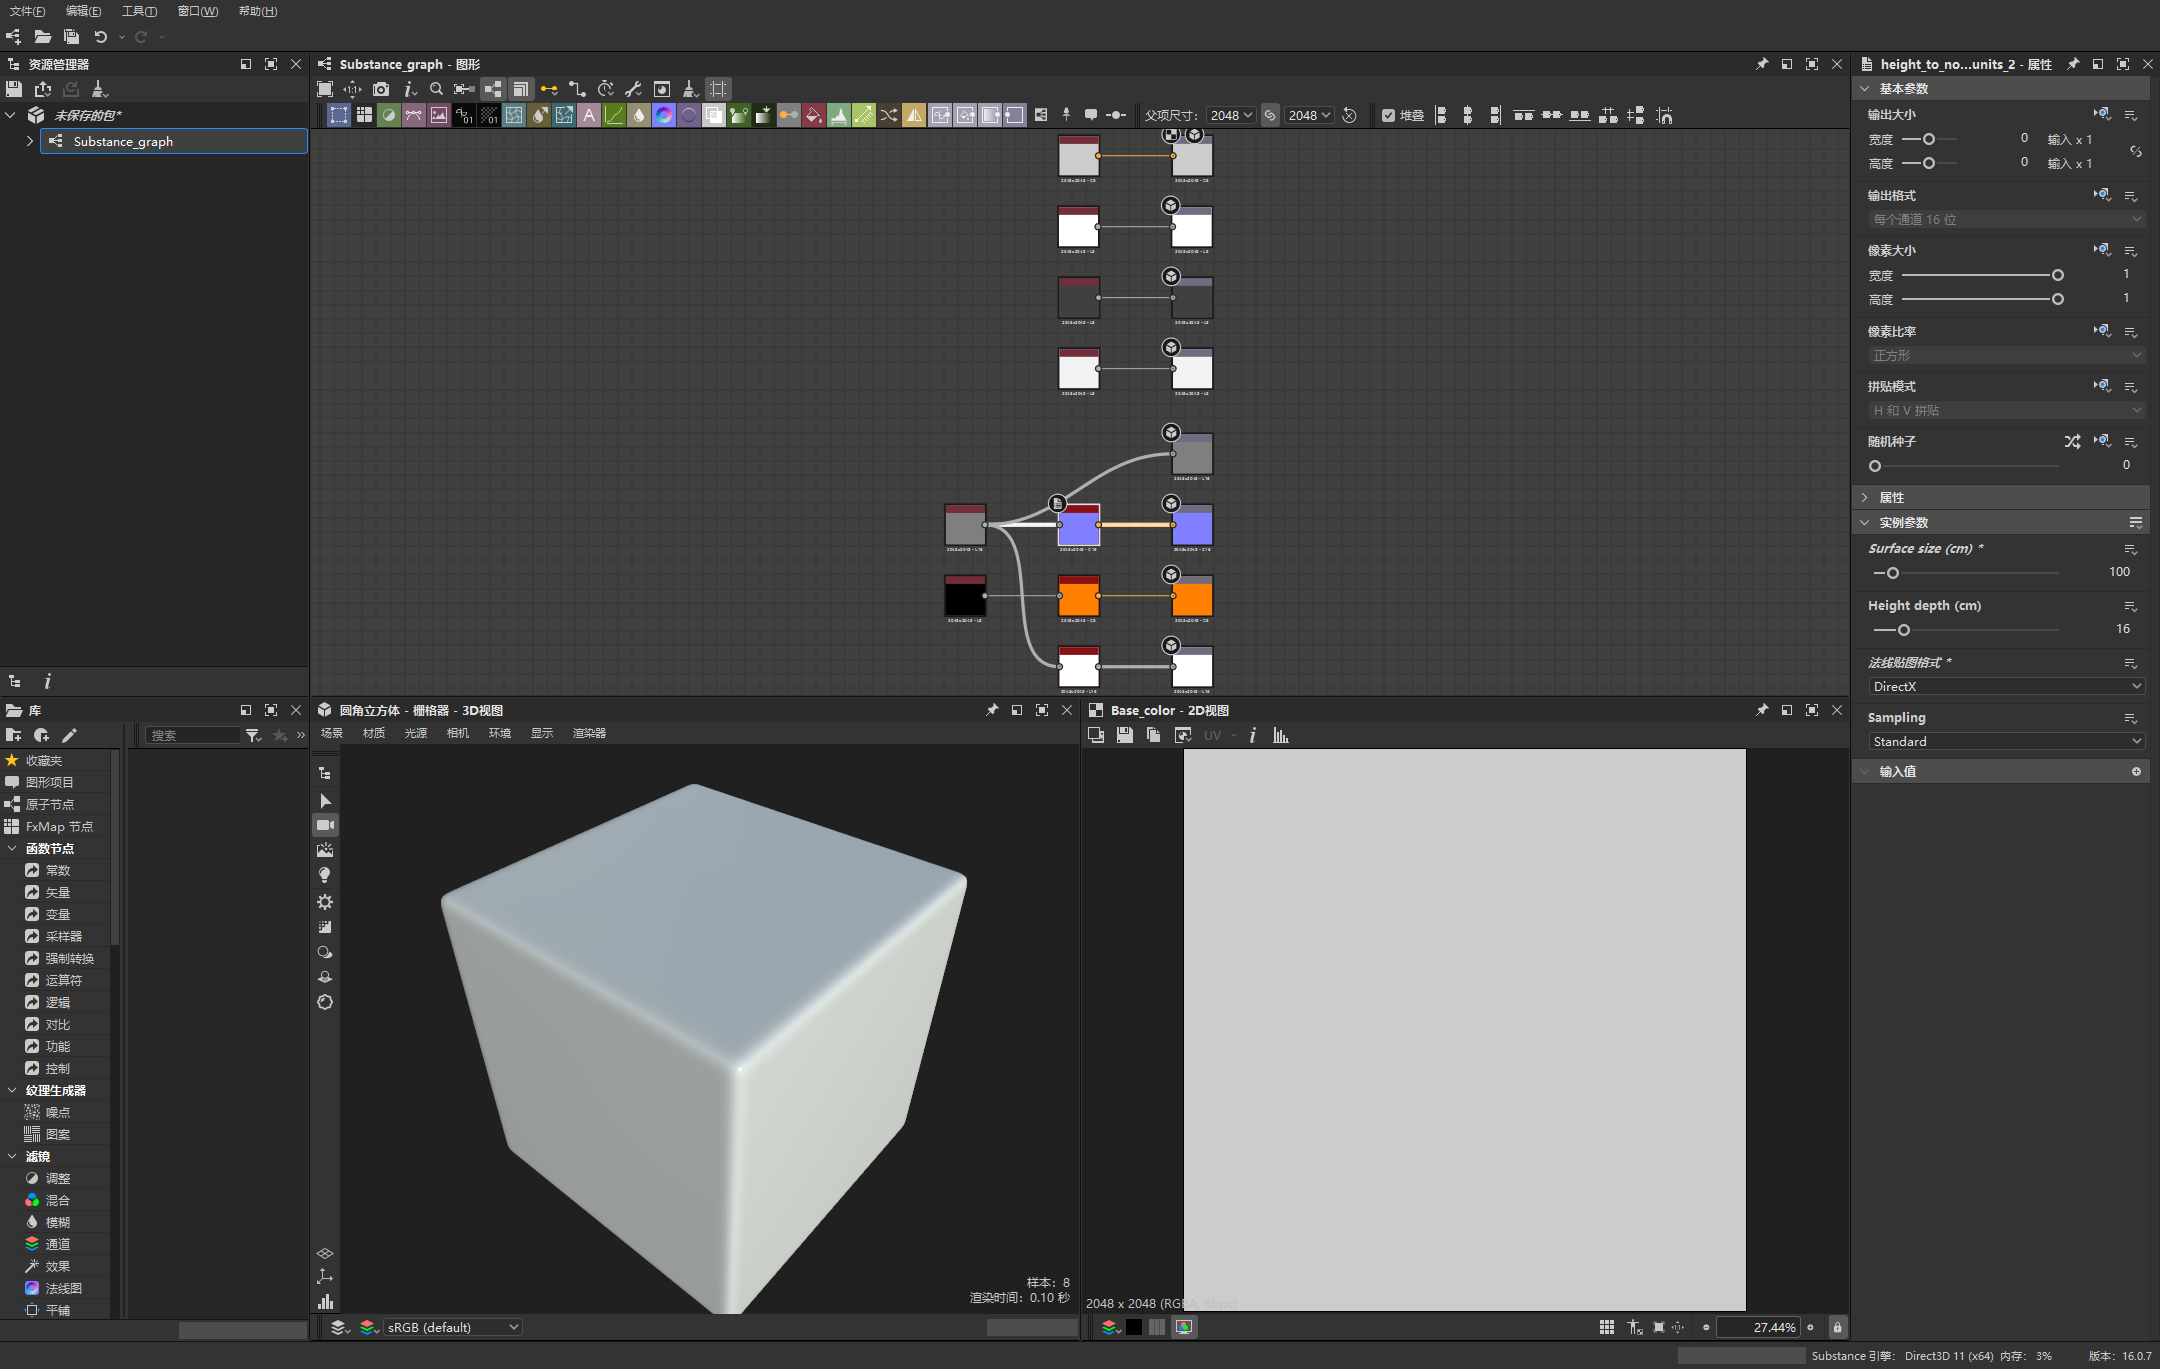Image resolution: width=2160 pixels, height=1369 pixels.
Task: Select 运算符 function node category
Action: [64, 980]
